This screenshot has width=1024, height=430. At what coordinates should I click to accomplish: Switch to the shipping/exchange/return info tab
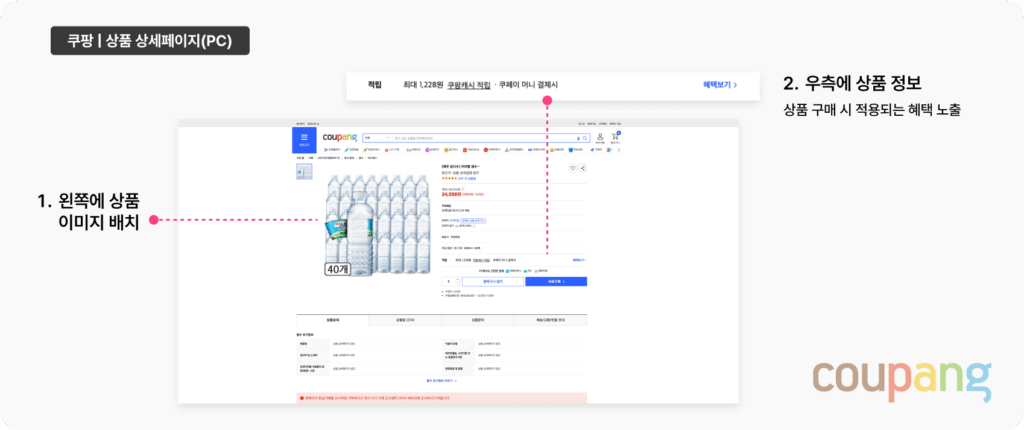(551, 320)
